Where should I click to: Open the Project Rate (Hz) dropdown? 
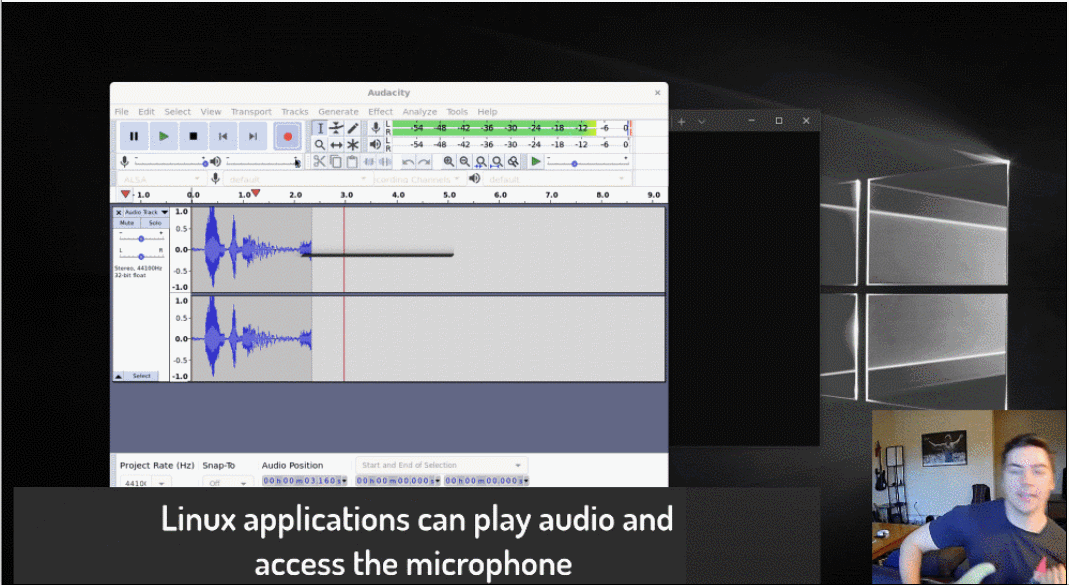click(x=161, y=483)
